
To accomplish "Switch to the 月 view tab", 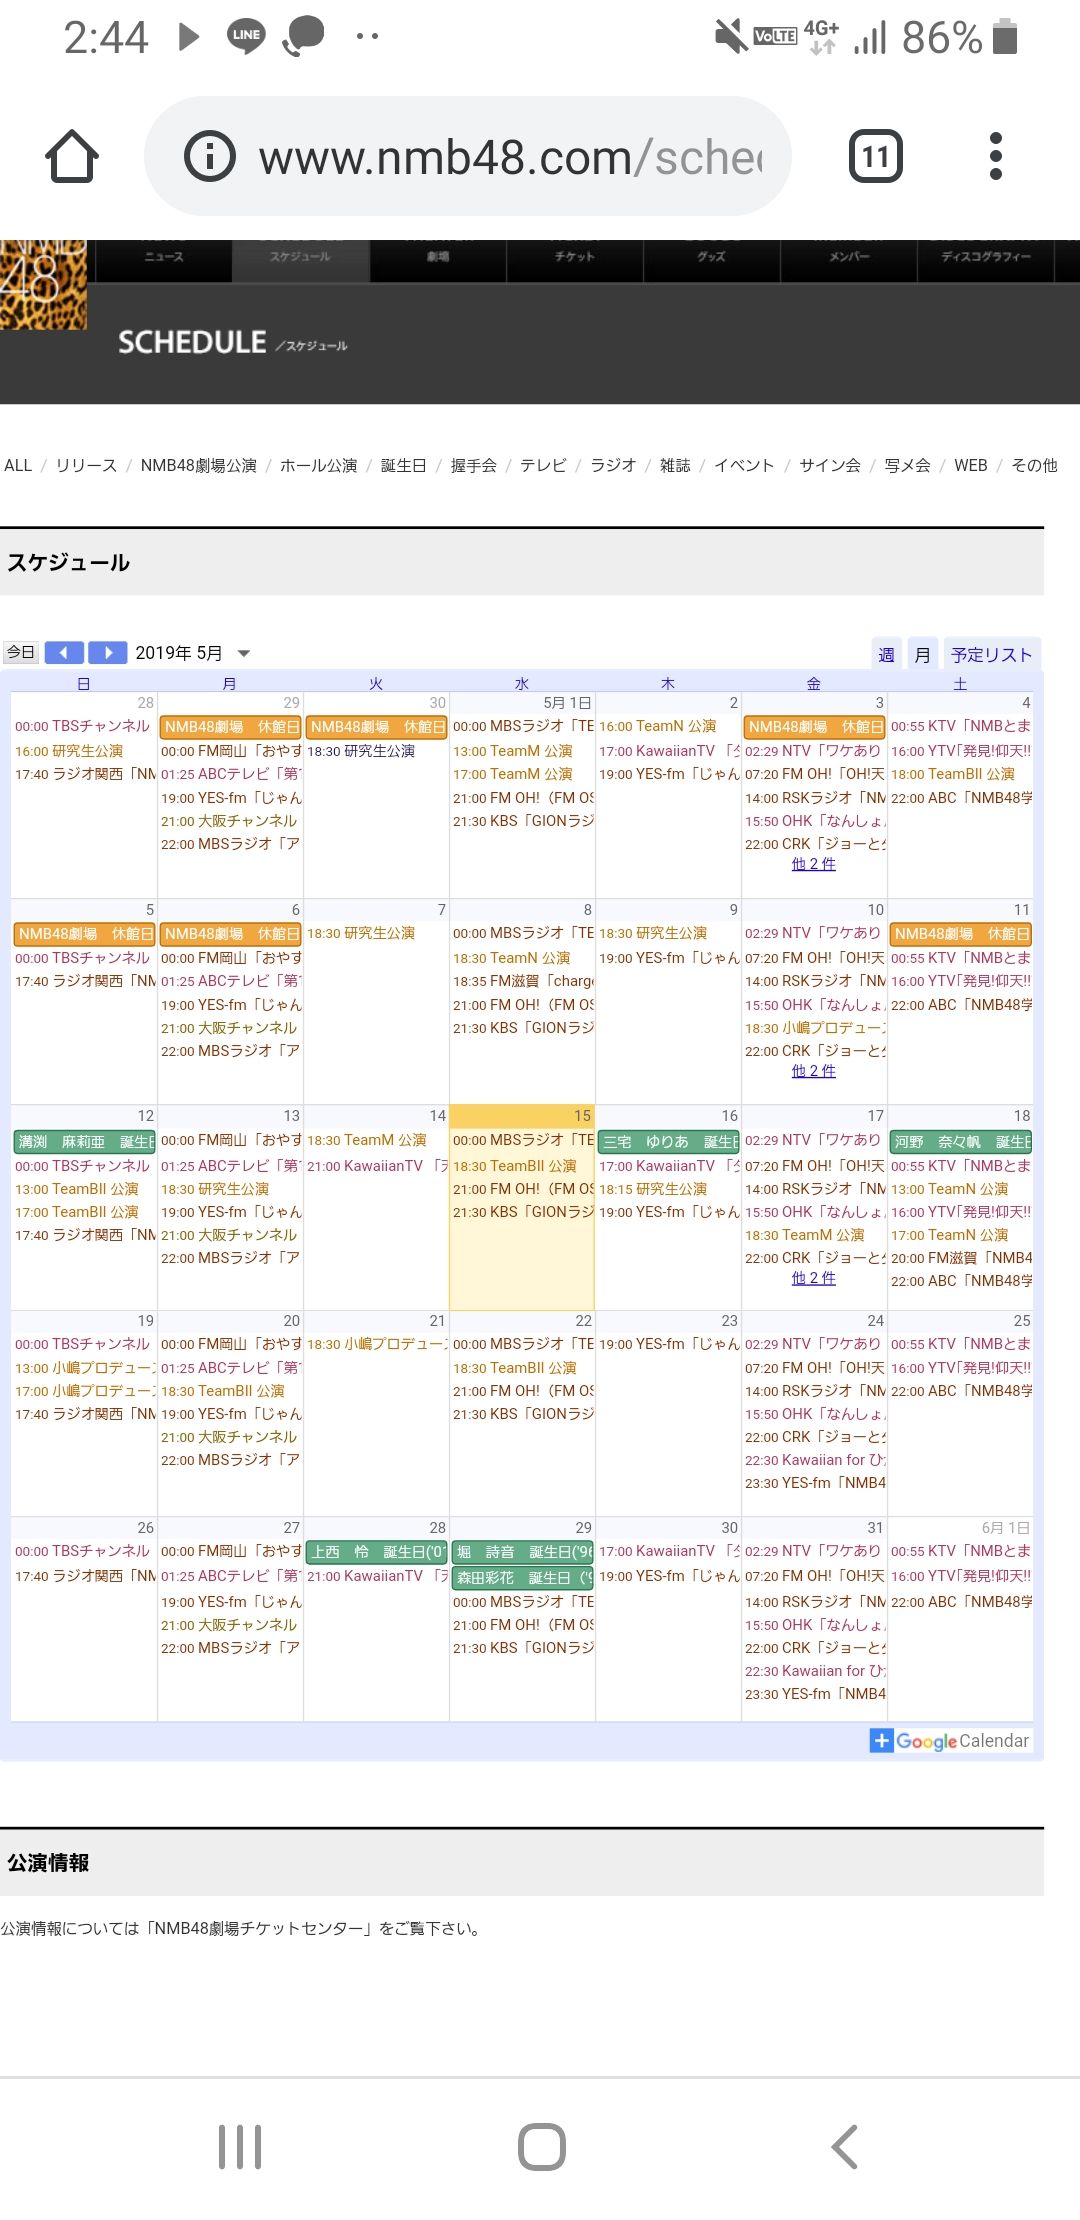I will pyautogui.click(x=922, y=655).
